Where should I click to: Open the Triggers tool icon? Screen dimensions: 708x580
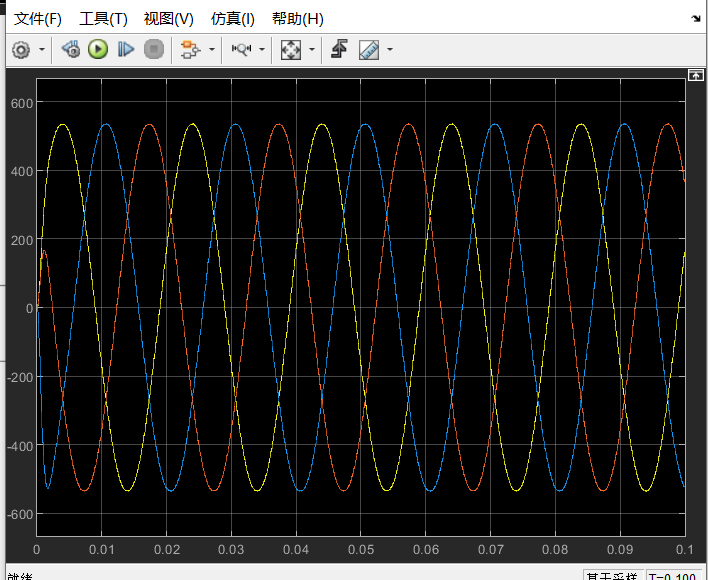pos(339,49)
